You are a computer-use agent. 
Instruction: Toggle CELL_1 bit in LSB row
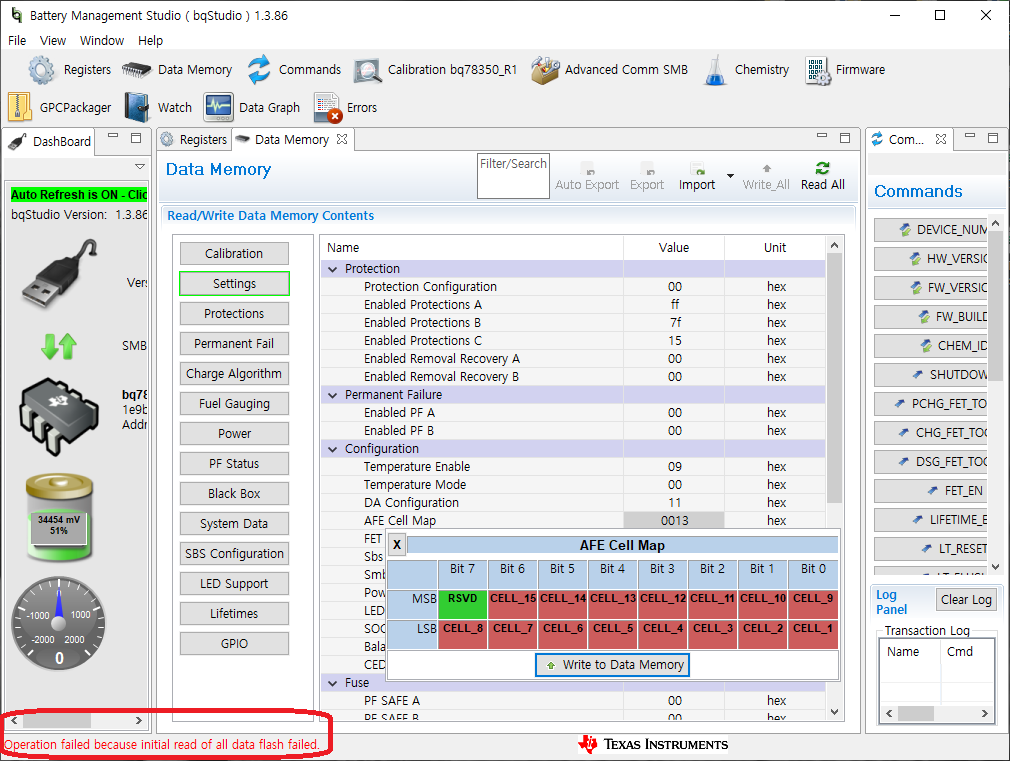tap(813, 634)
